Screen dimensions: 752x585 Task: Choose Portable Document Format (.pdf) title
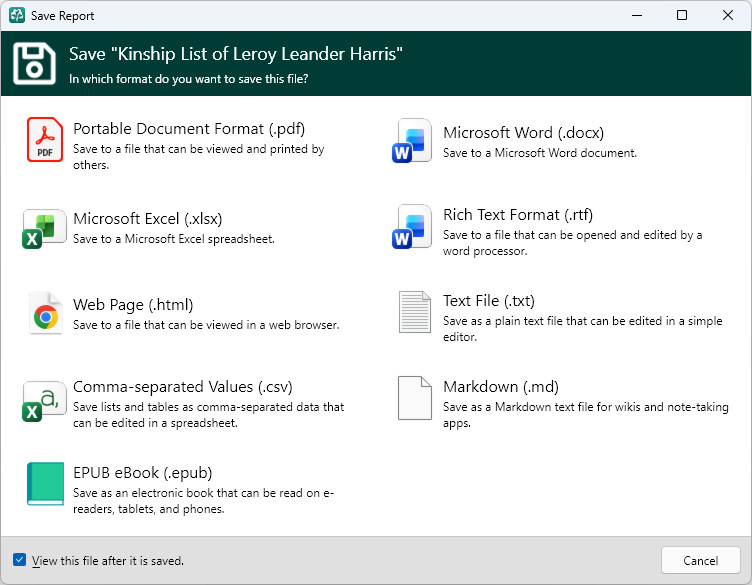[x=189, y=129]
